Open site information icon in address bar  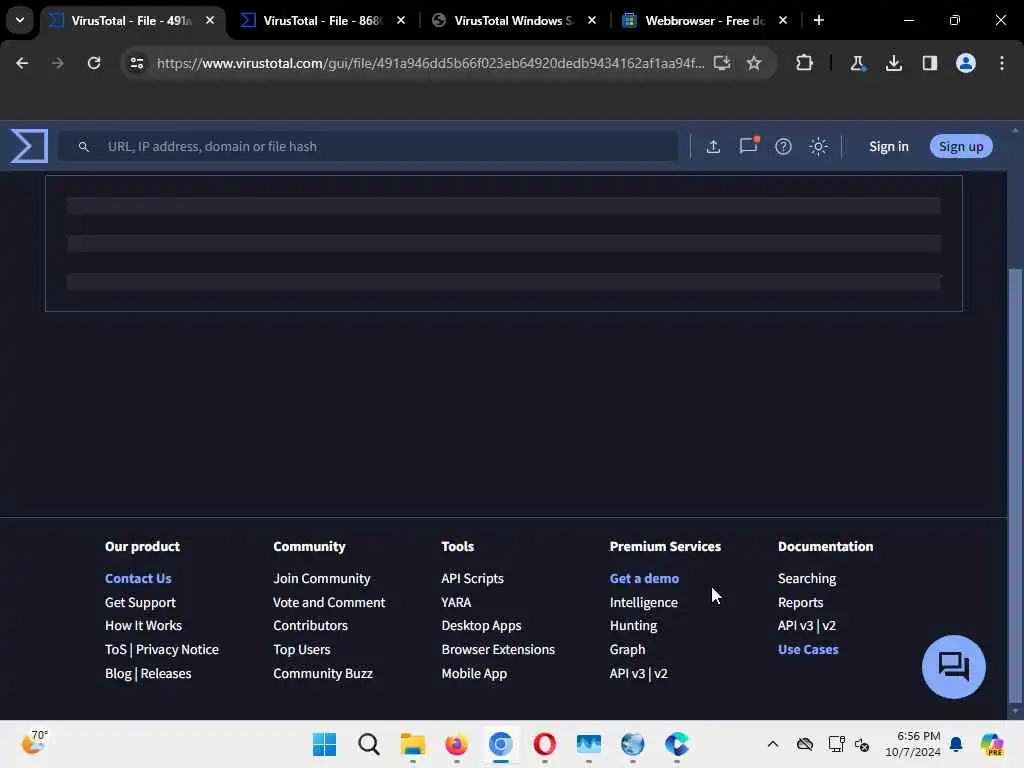[136, 63]
